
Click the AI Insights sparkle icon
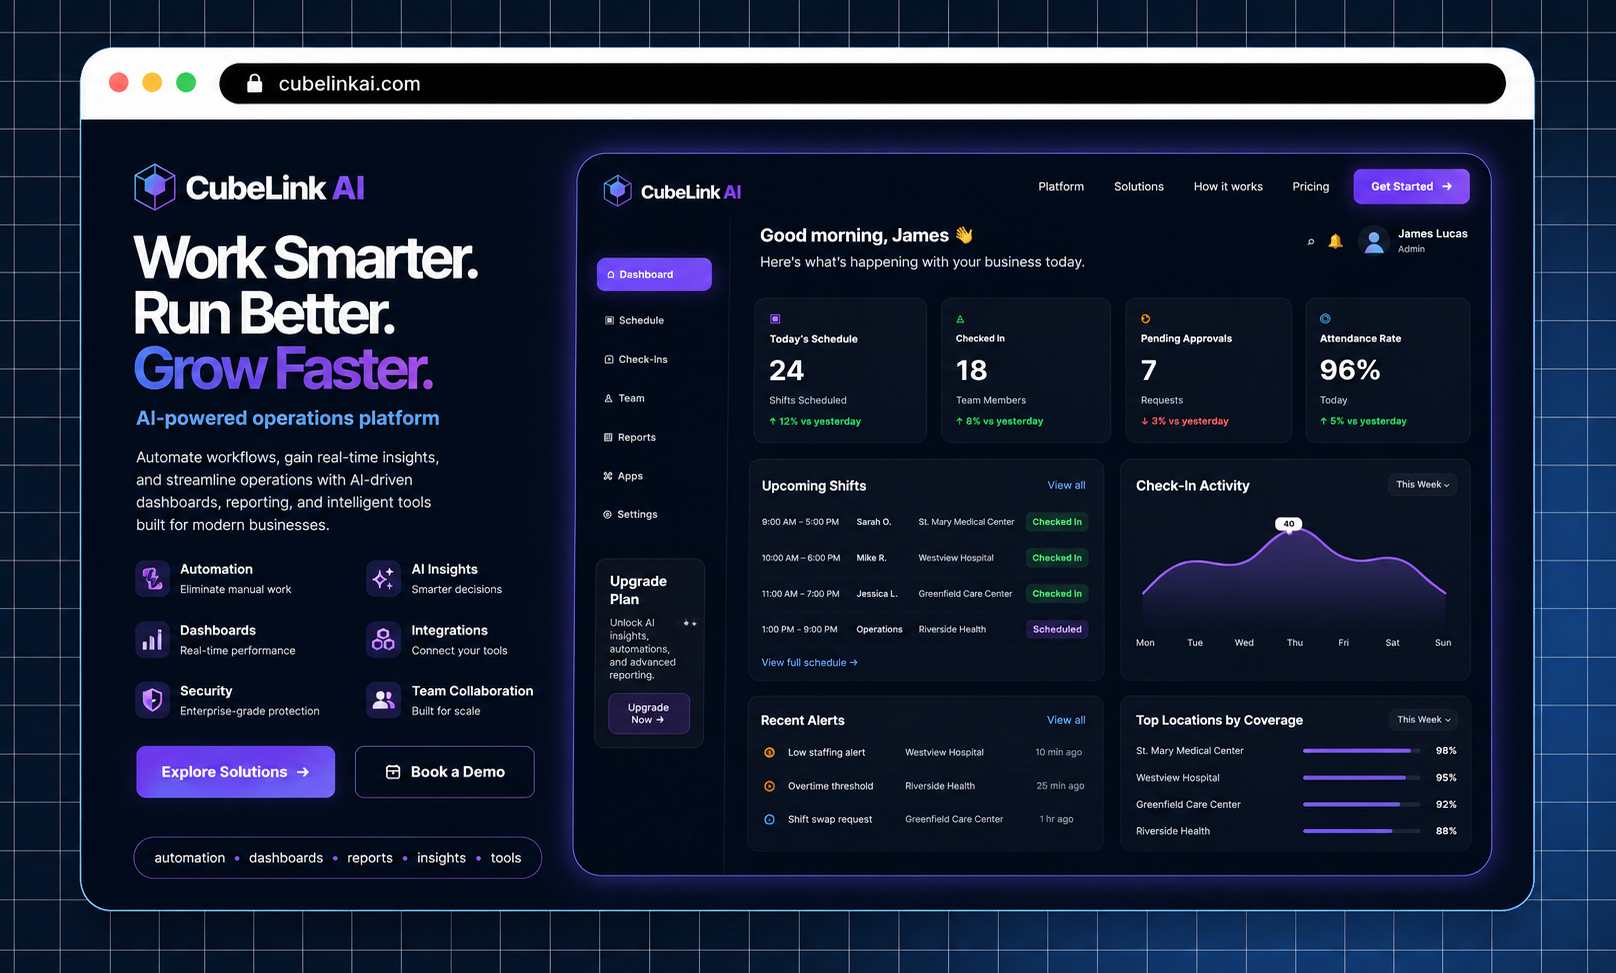coord(383,578)
